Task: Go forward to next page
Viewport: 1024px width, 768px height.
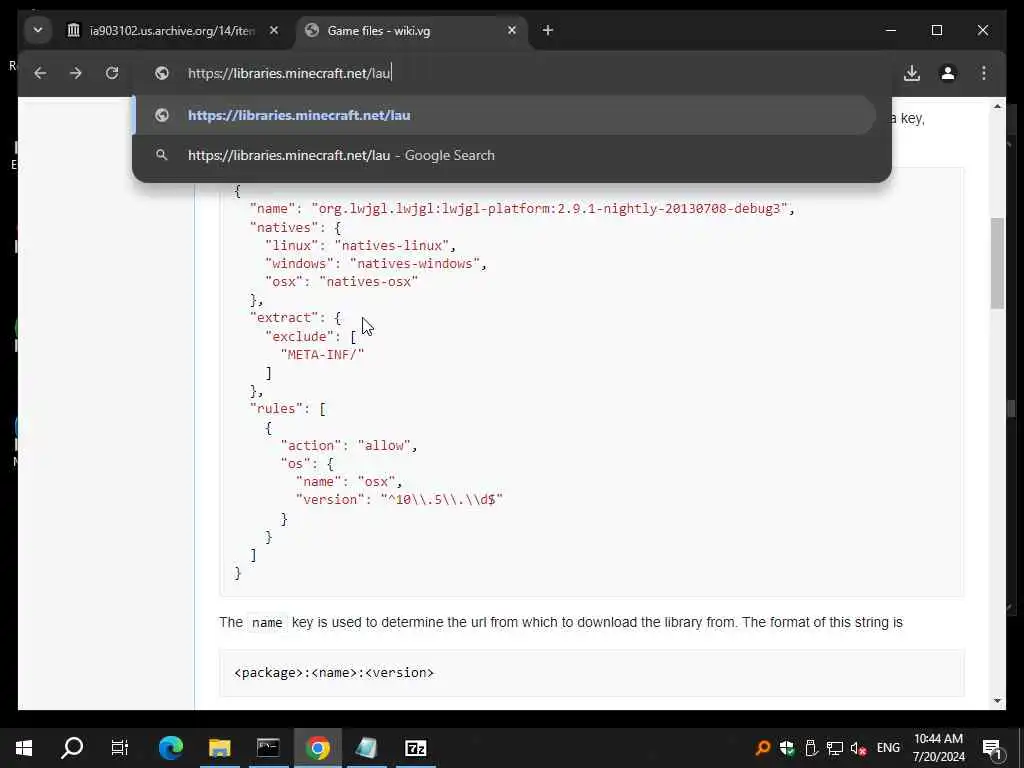Action: (x=76, y=73)
